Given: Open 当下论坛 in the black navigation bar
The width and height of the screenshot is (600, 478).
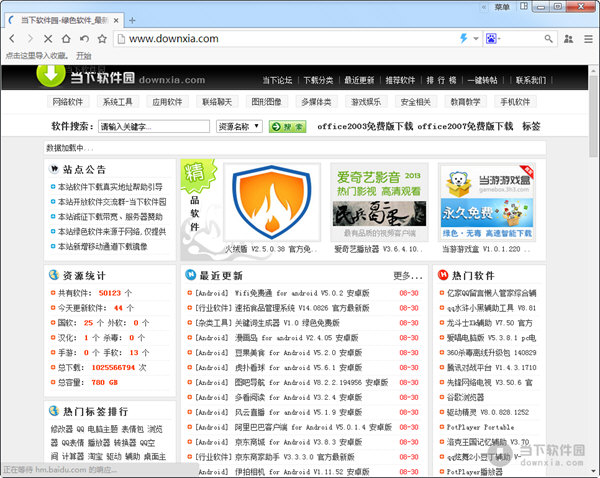Looking at the screenshot, I should pyautogui.click(x=277, y=80).
